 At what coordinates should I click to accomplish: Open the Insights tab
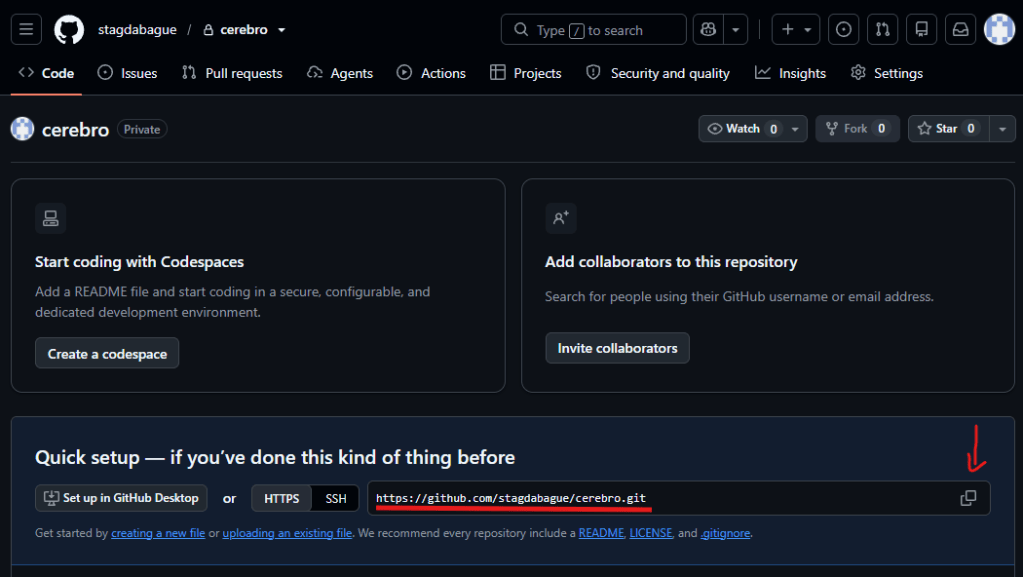791,73
